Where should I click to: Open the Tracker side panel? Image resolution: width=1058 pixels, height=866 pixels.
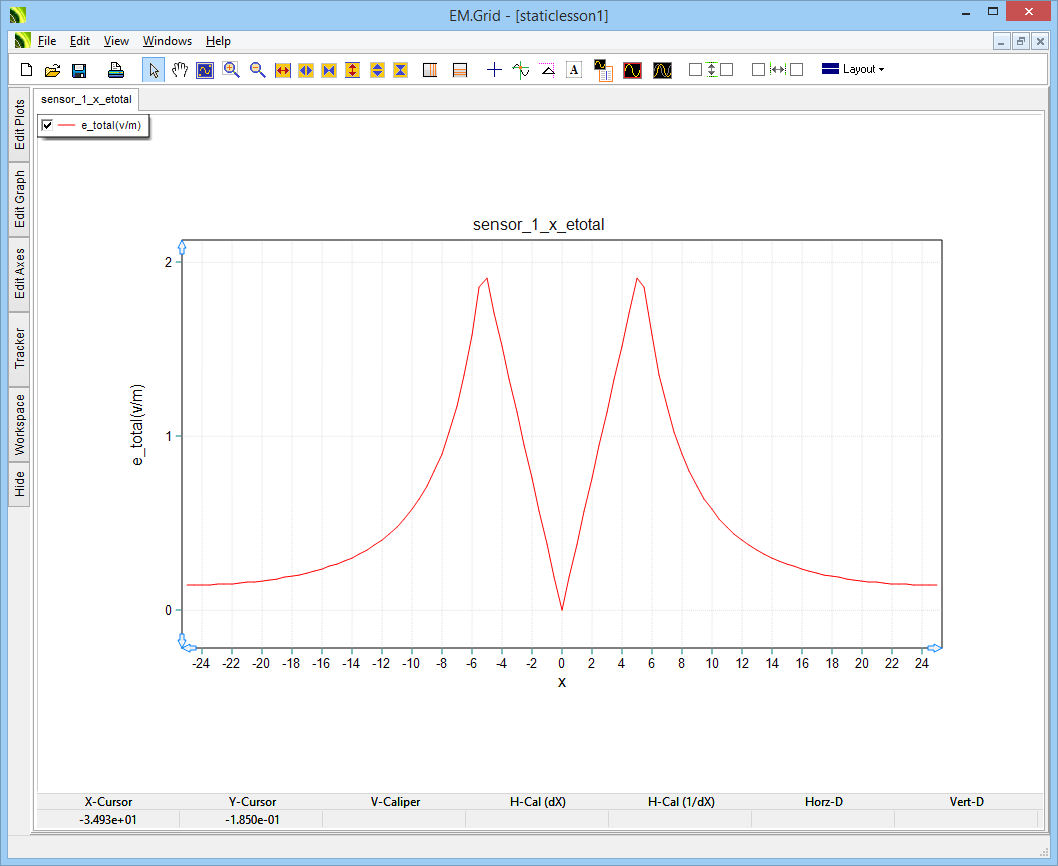click(x=20, y=348)
